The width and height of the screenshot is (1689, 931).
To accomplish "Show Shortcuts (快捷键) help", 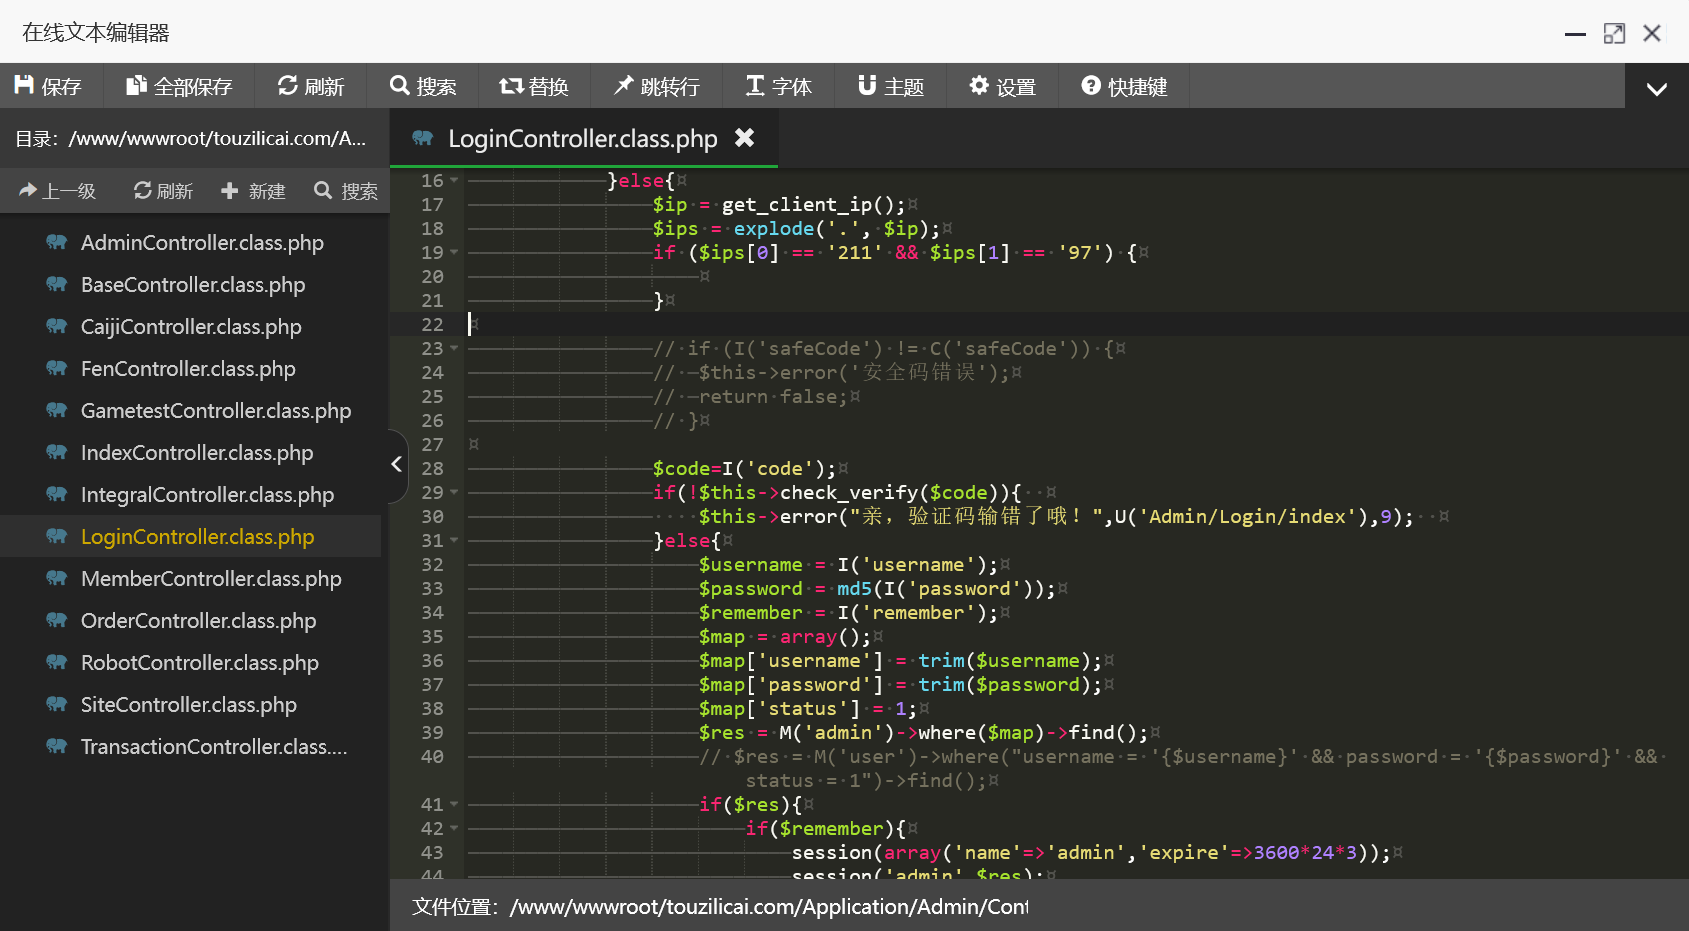I will click(1124, 86).
